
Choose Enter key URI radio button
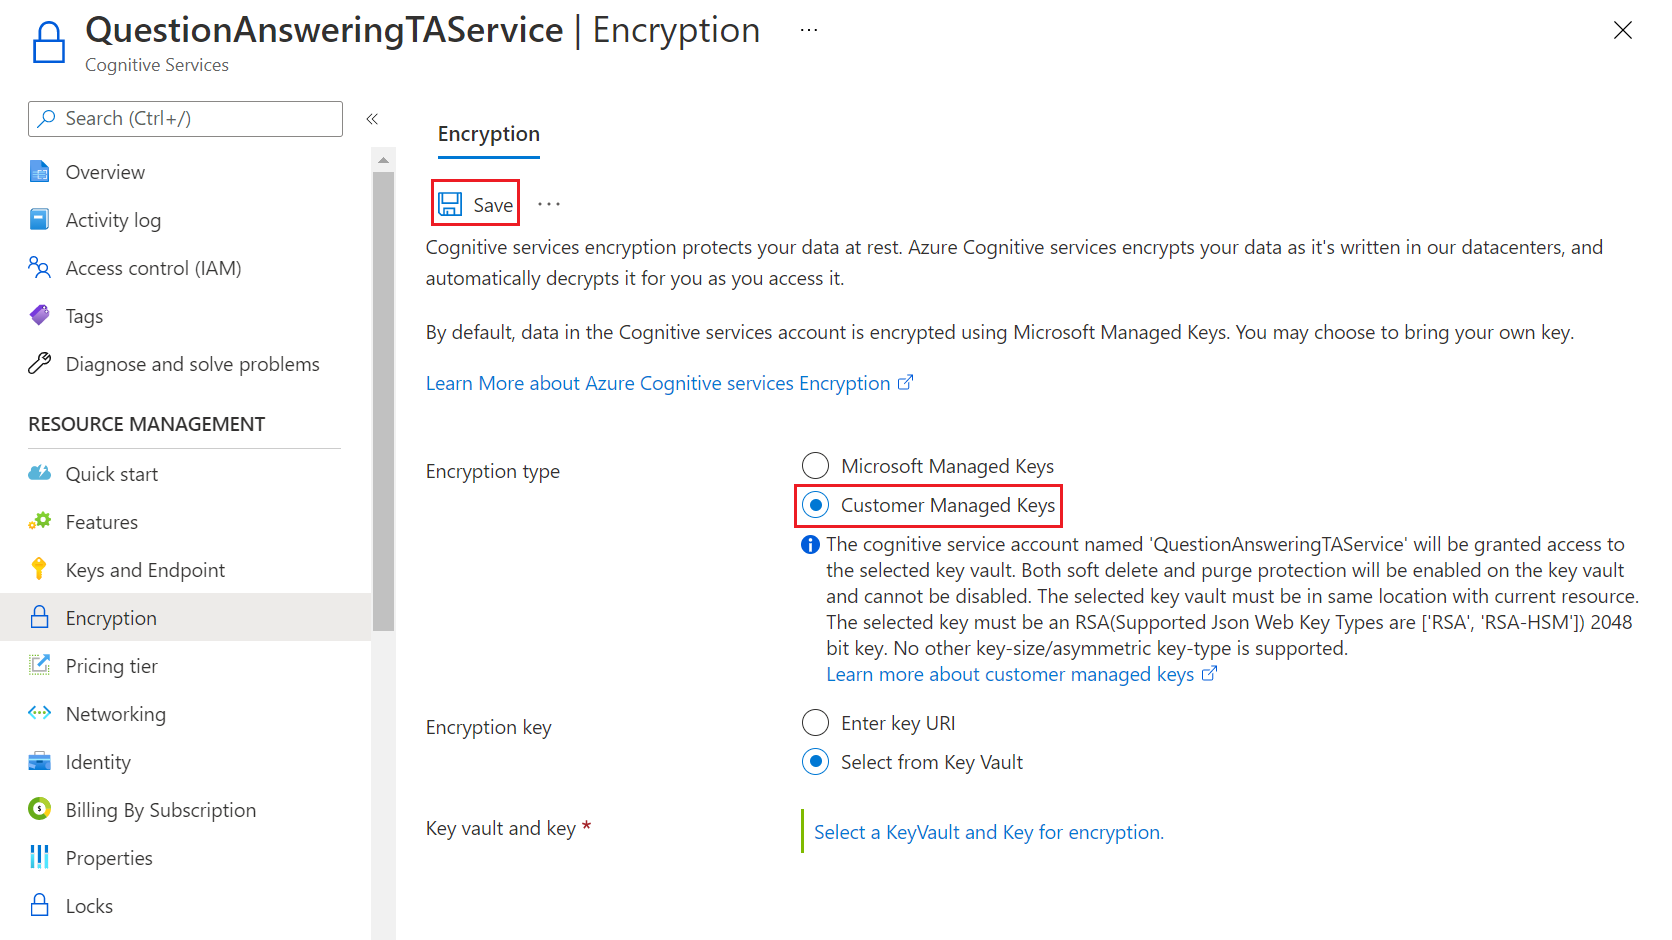[816, 723]
